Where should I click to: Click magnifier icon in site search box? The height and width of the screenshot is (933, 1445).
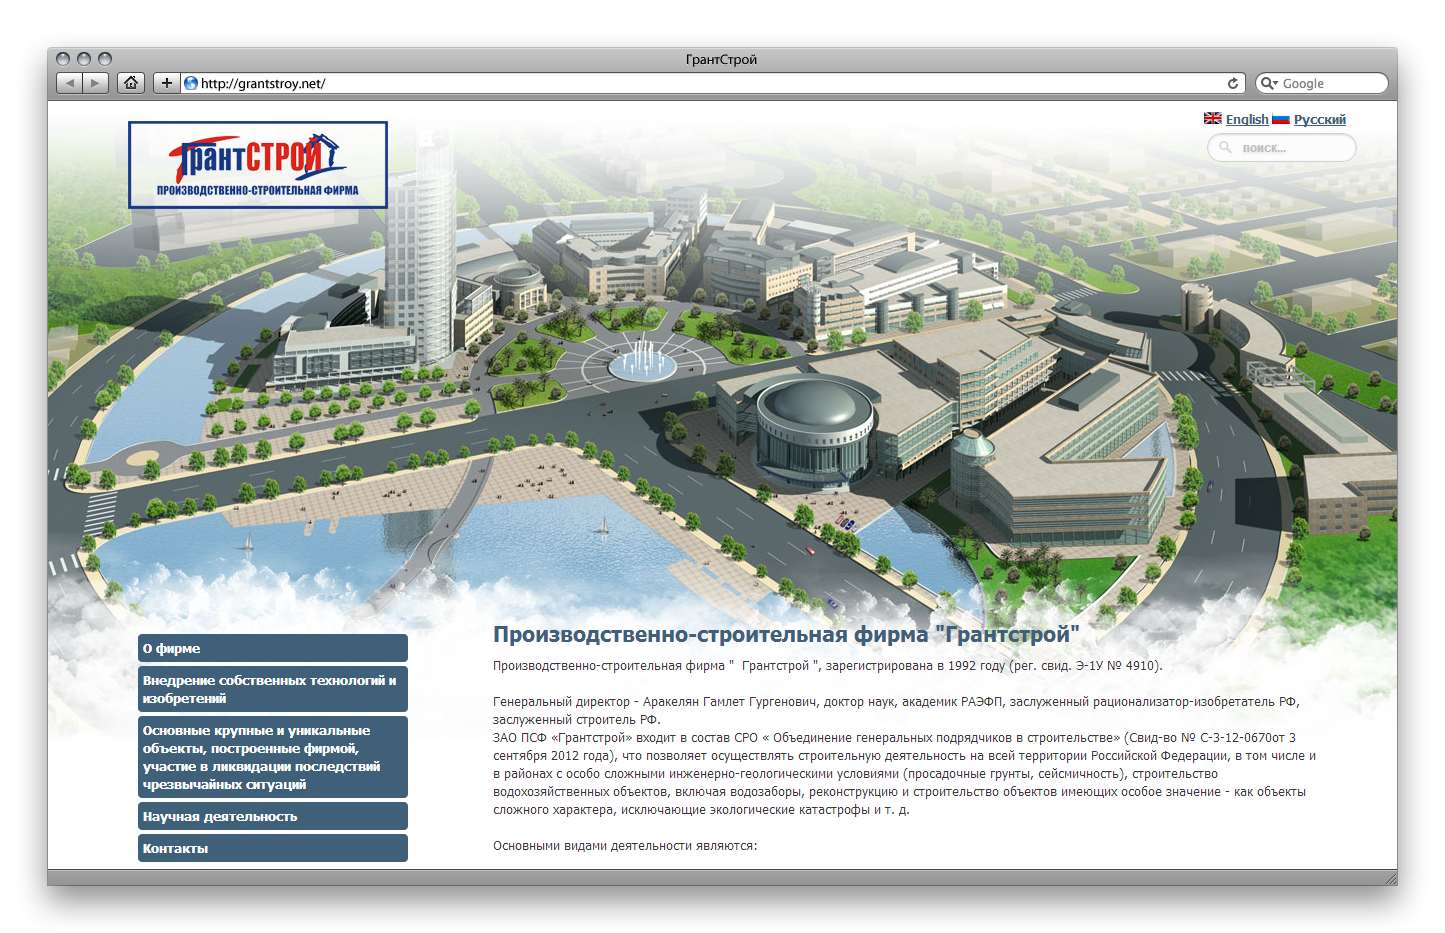1225,148
